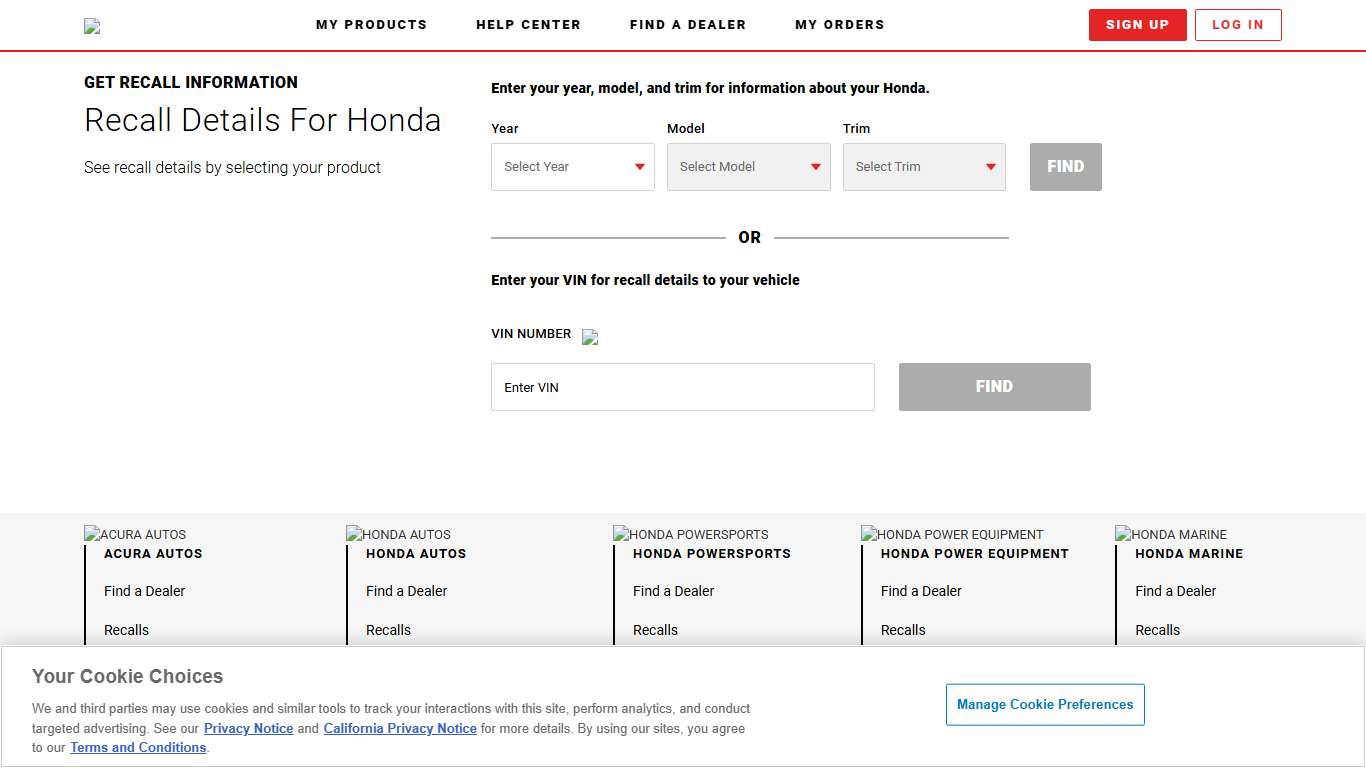Expand the Select Trim dropdown
This screenshot has width=1366, height=768.
[924, 167]
